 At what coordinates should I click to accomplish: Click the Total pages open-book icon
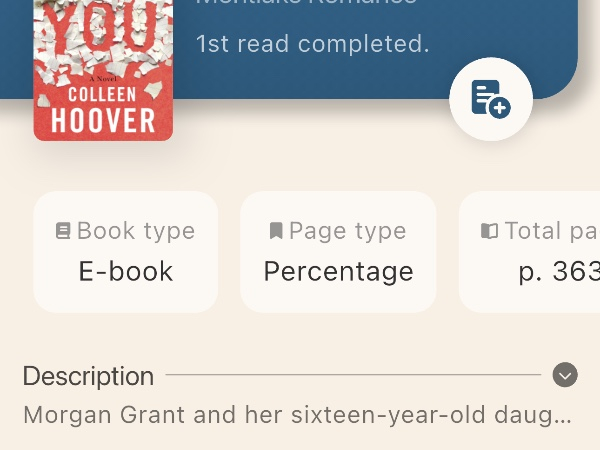489,231
